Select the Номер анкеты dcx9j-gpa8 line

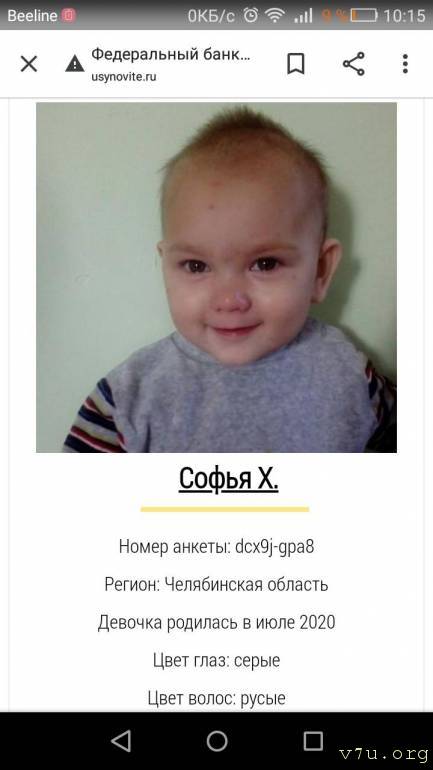216,547
